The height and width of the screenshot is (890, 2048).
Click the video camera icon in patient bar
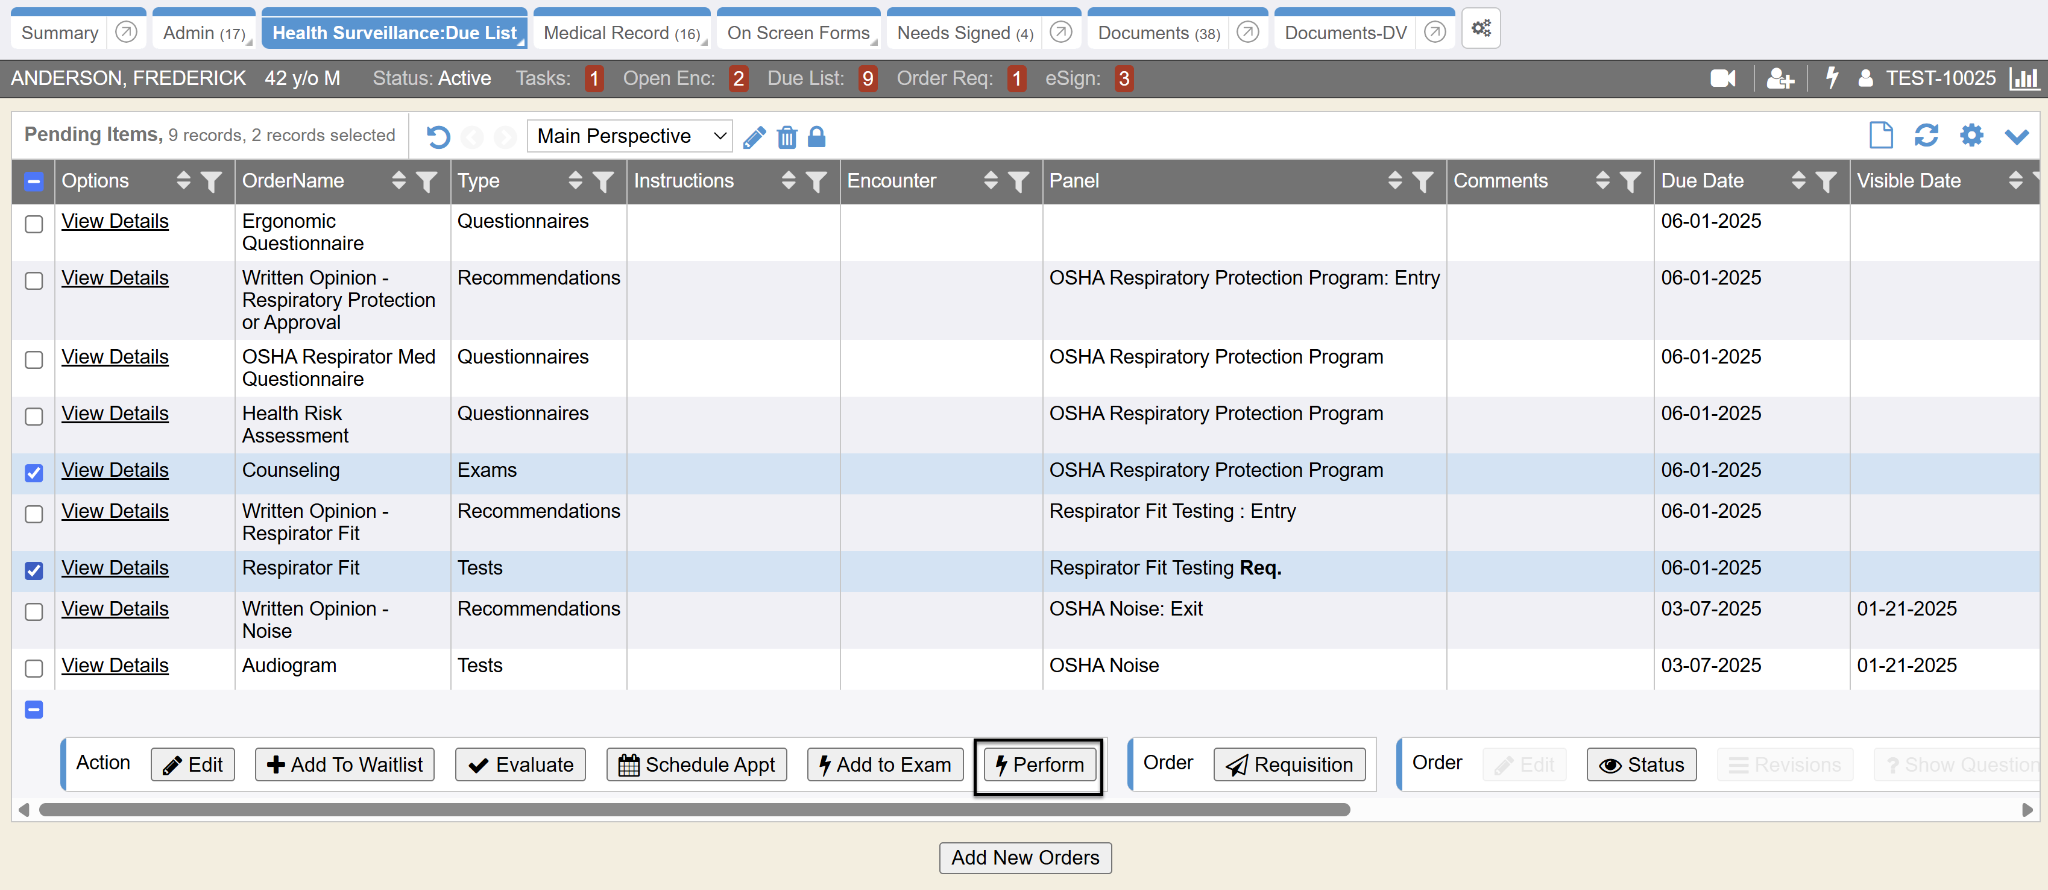pyautogui.click(x=1722, y=78)
